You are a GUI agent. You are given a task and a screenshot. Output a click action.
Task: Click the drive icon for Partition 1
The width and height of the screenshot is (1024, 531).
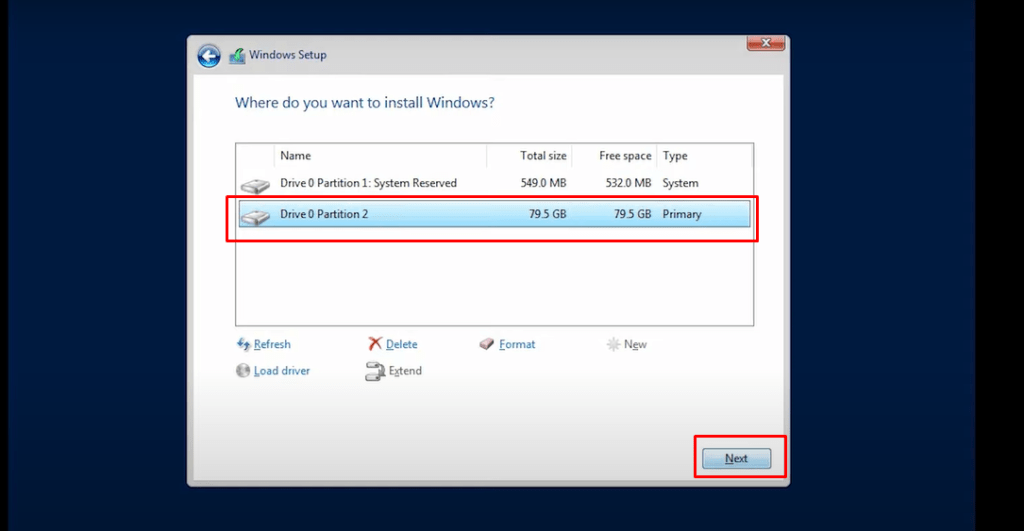coord(255,185)
